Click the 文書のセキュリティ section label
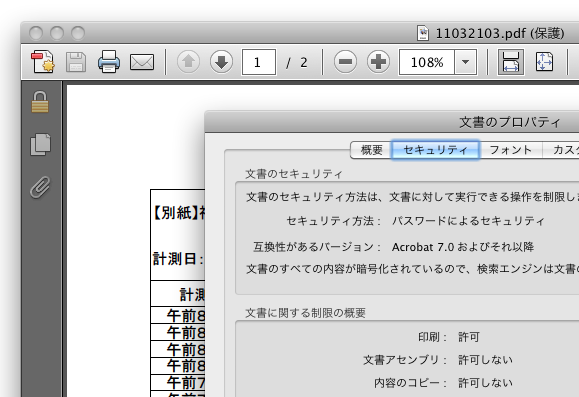579x397 pixels. (294, 174)
